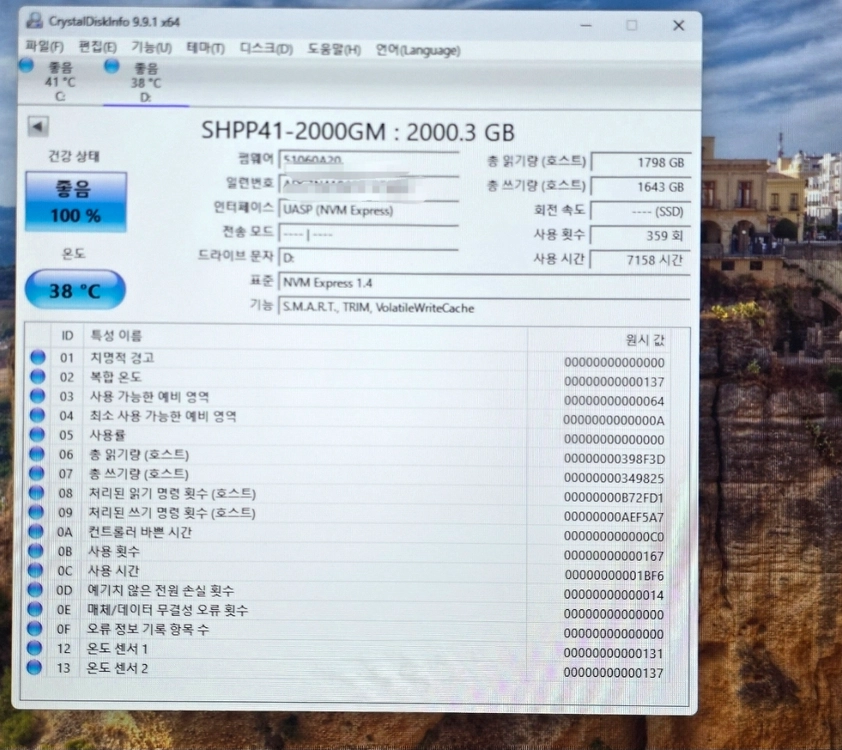Select raw value 00000000AEF5A7

pyautogui.click(x=614, y=518)
